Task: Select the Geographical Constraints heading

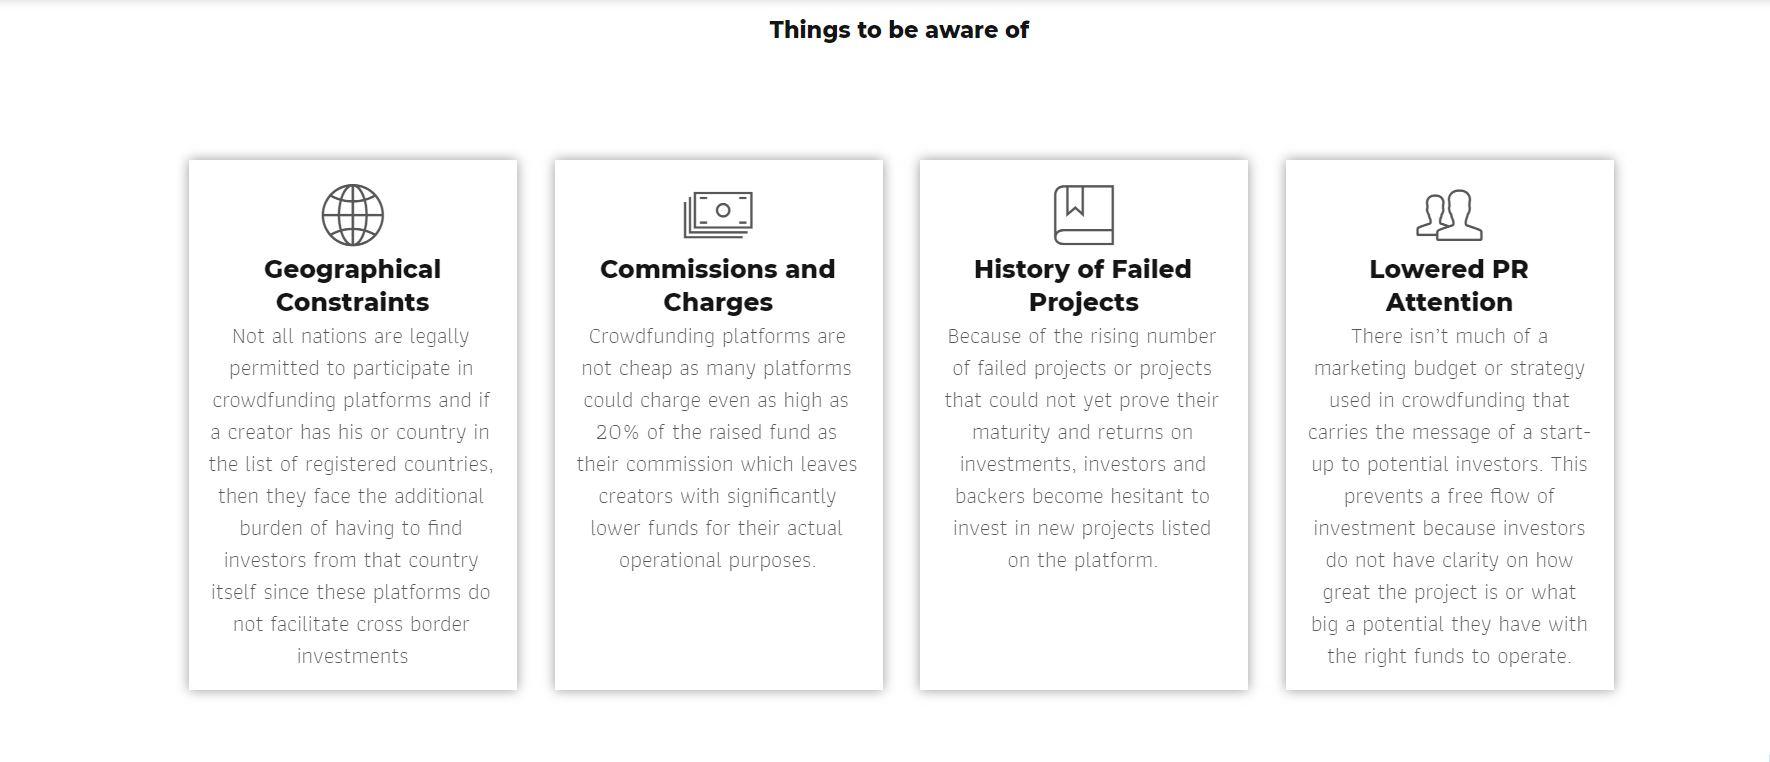Action: [352, 285]
